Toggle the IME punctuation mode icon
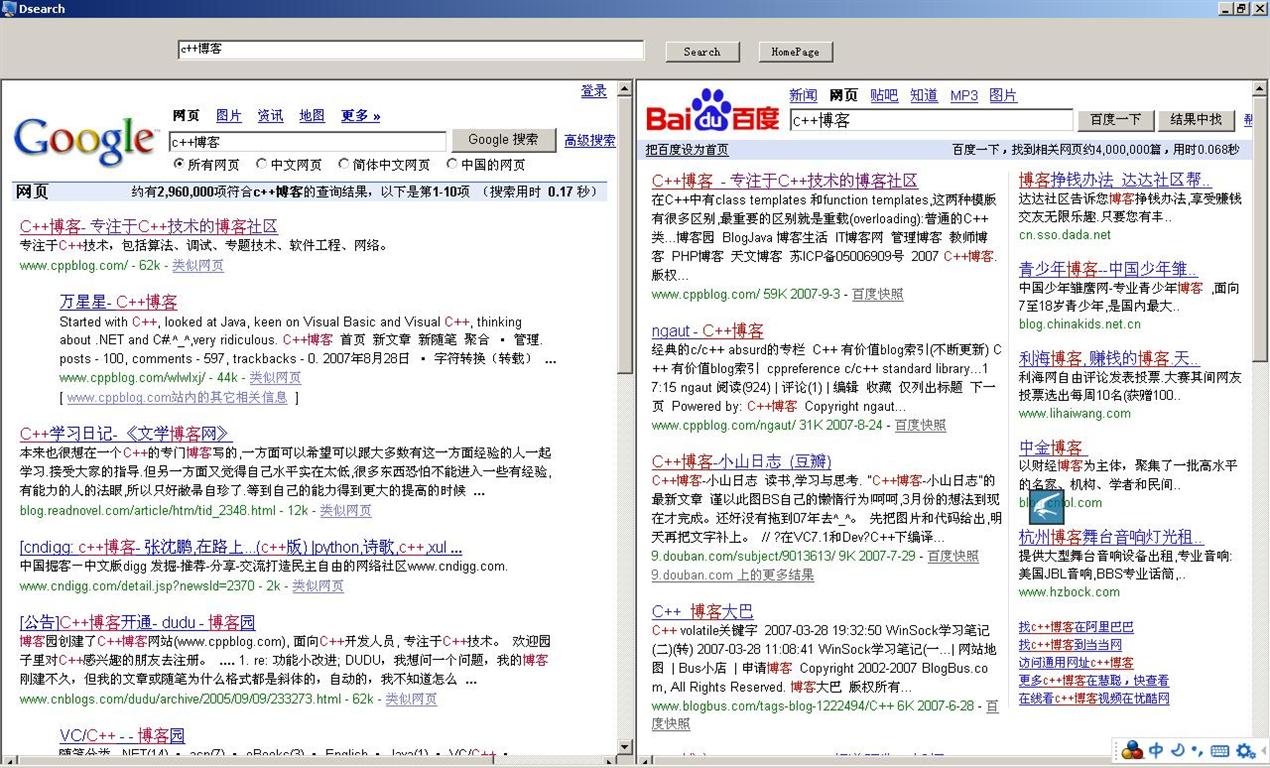The width and height of the screenshot is (1270, 768). (x=1197, y=750)
